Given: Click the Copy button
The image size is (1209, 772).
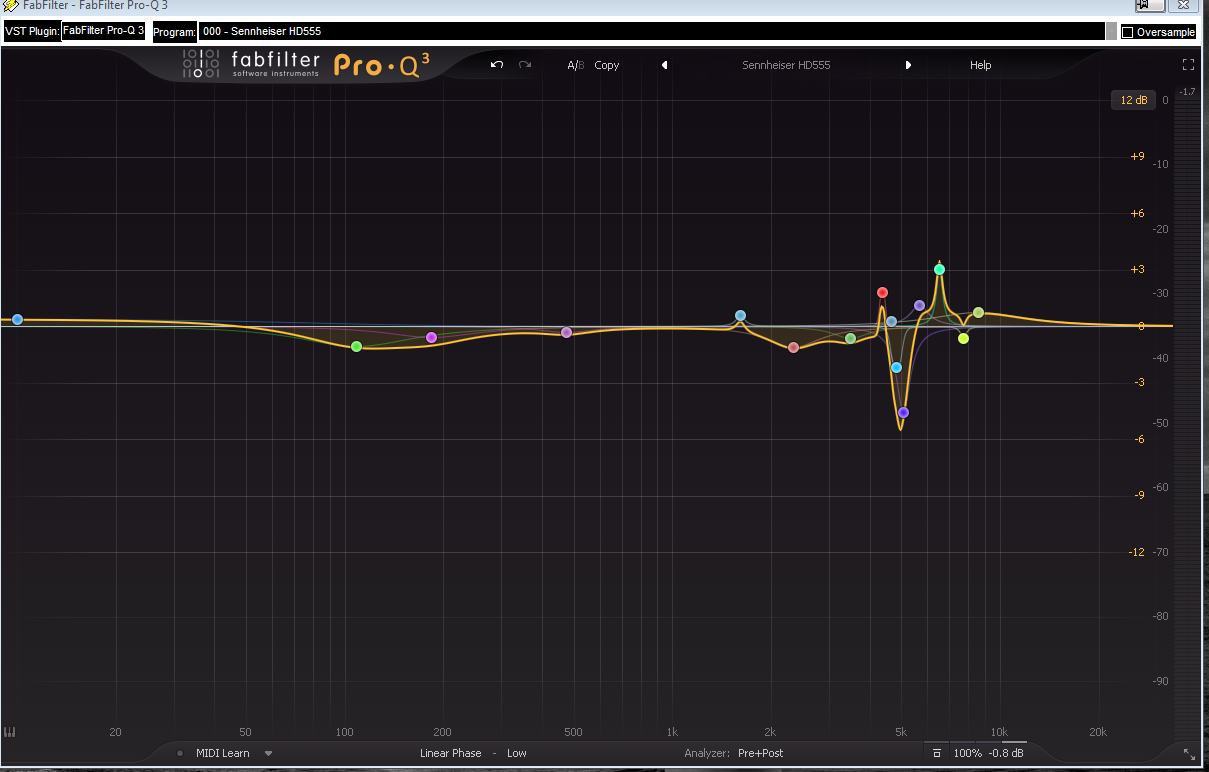Looking at the screenshot, I should 607,65.
